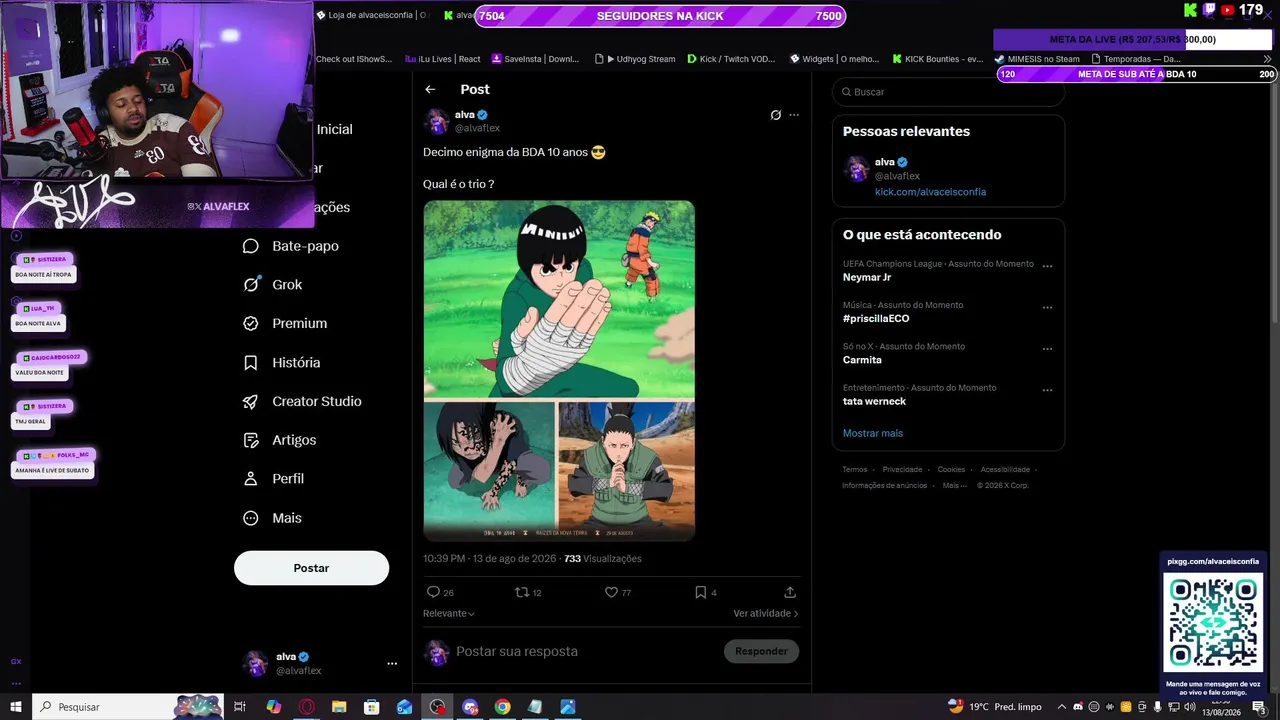Open the Grok icon beside post options

click(x=775, y=115)
